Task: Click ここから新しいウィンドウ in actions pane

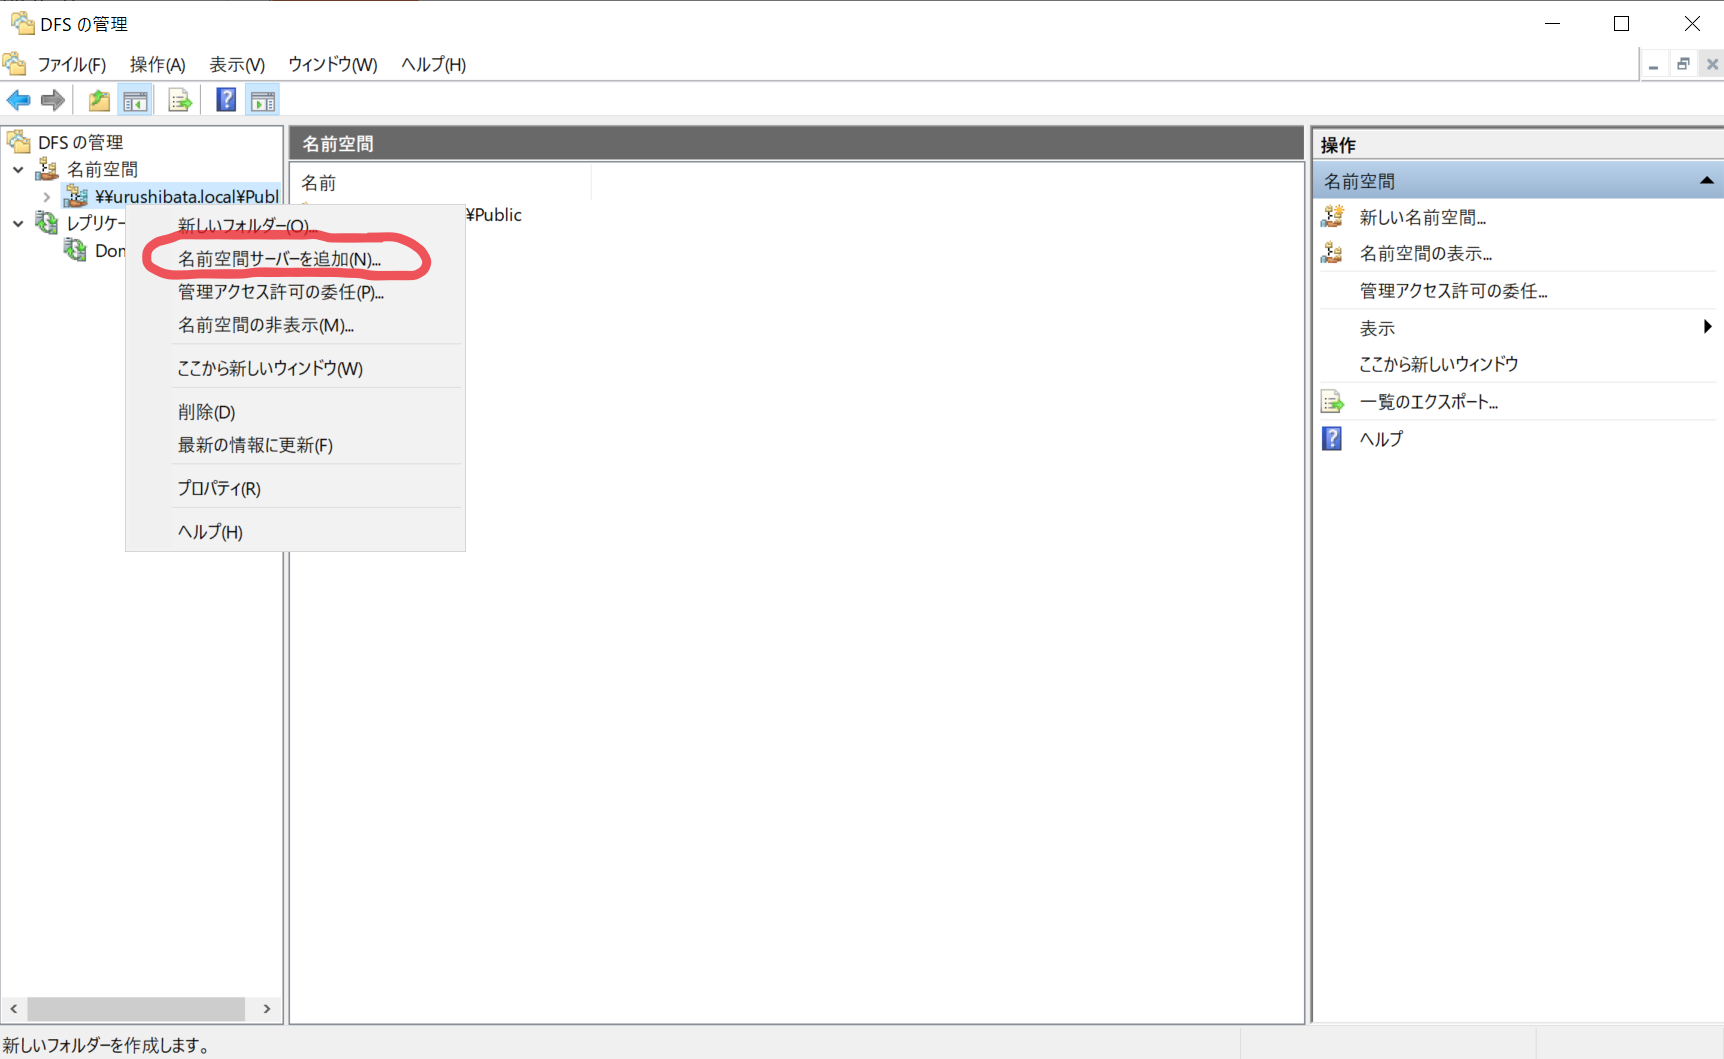Action: (1439, 364)
